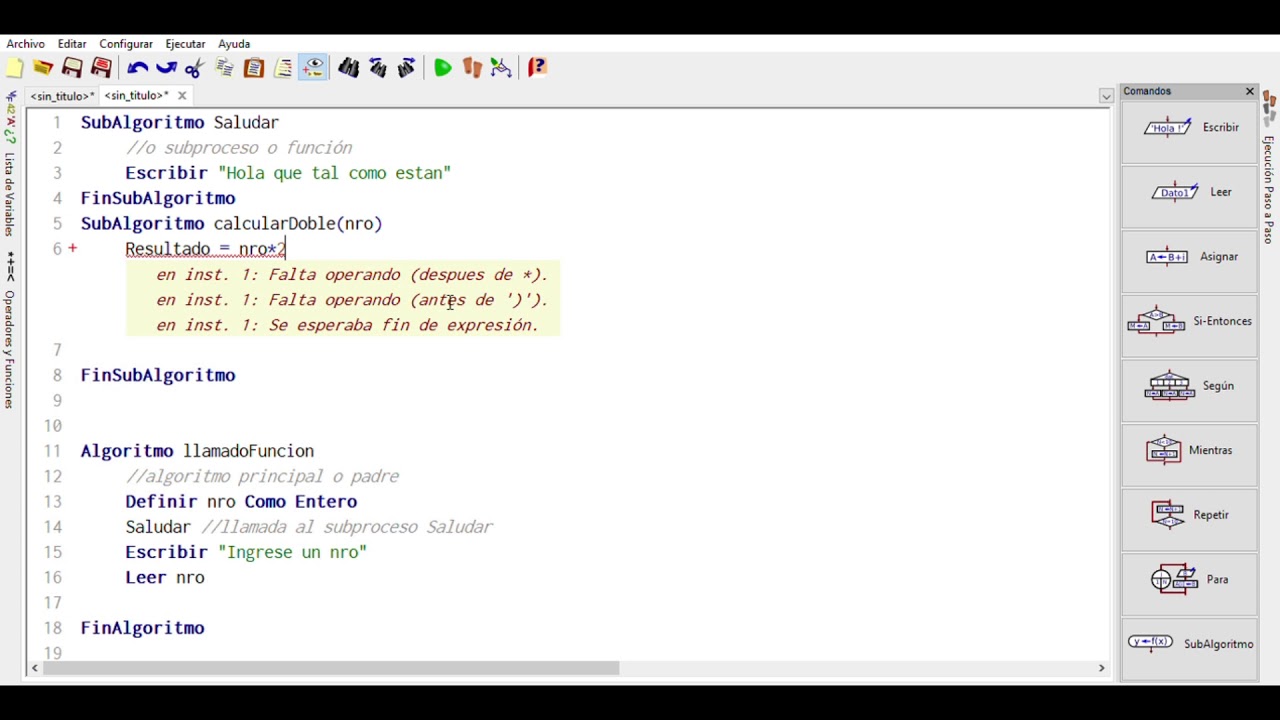The image size is (1280, 720).
Task: Redo the last undone edit
Action: point(166,68)
